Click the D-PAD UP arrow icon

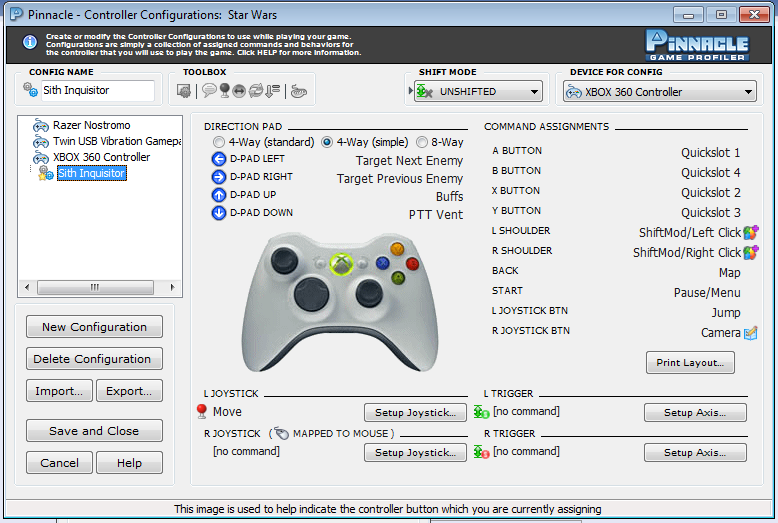219,195
